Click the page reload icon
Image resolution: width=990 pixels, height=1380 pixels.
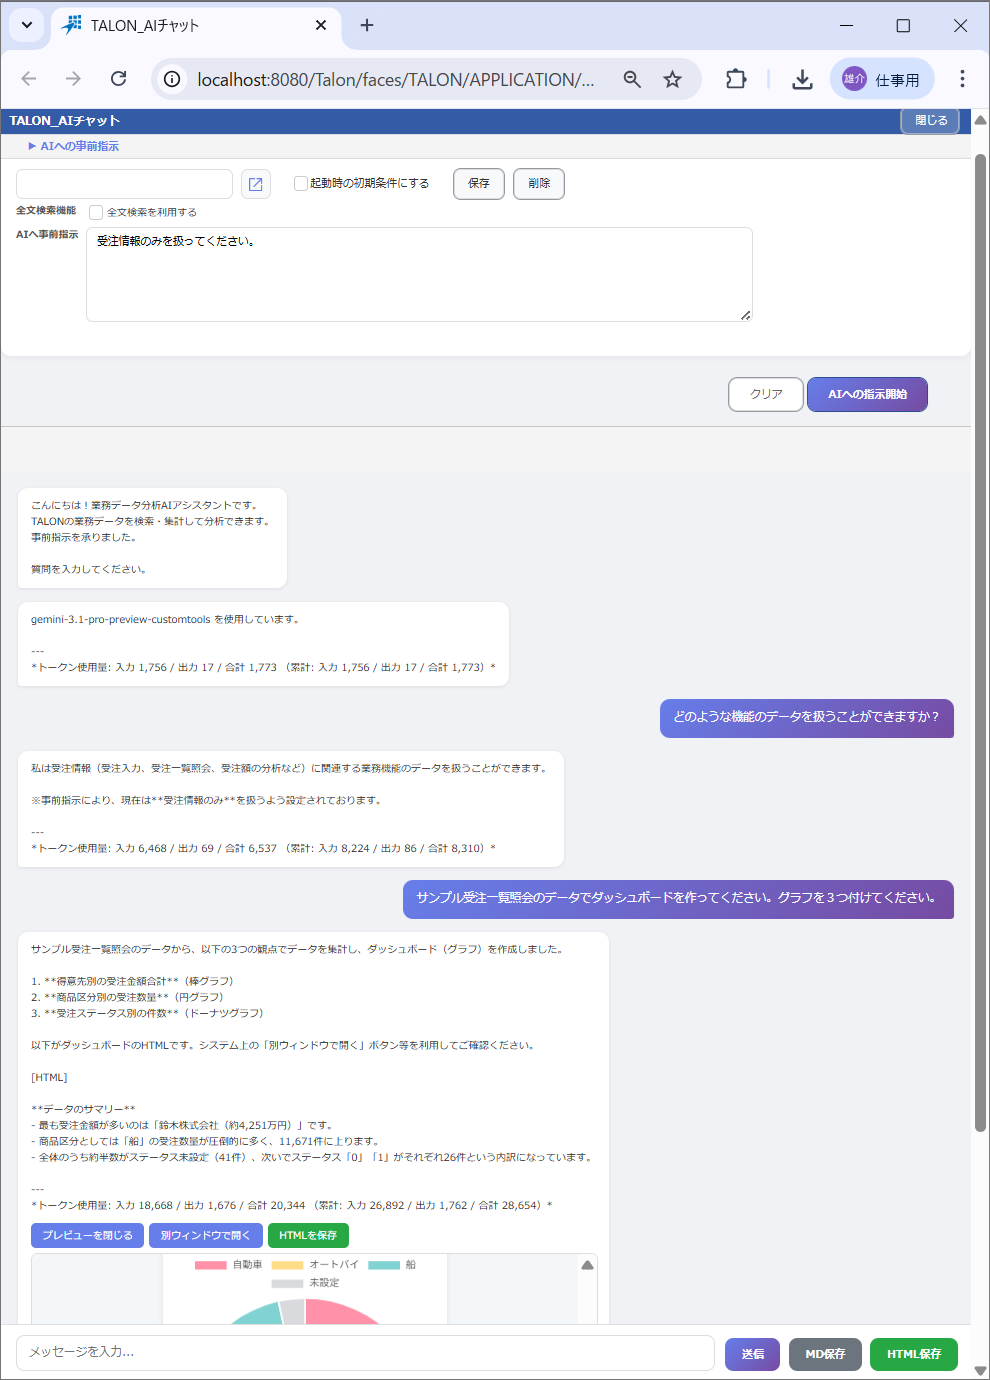[x=118, y=78]
